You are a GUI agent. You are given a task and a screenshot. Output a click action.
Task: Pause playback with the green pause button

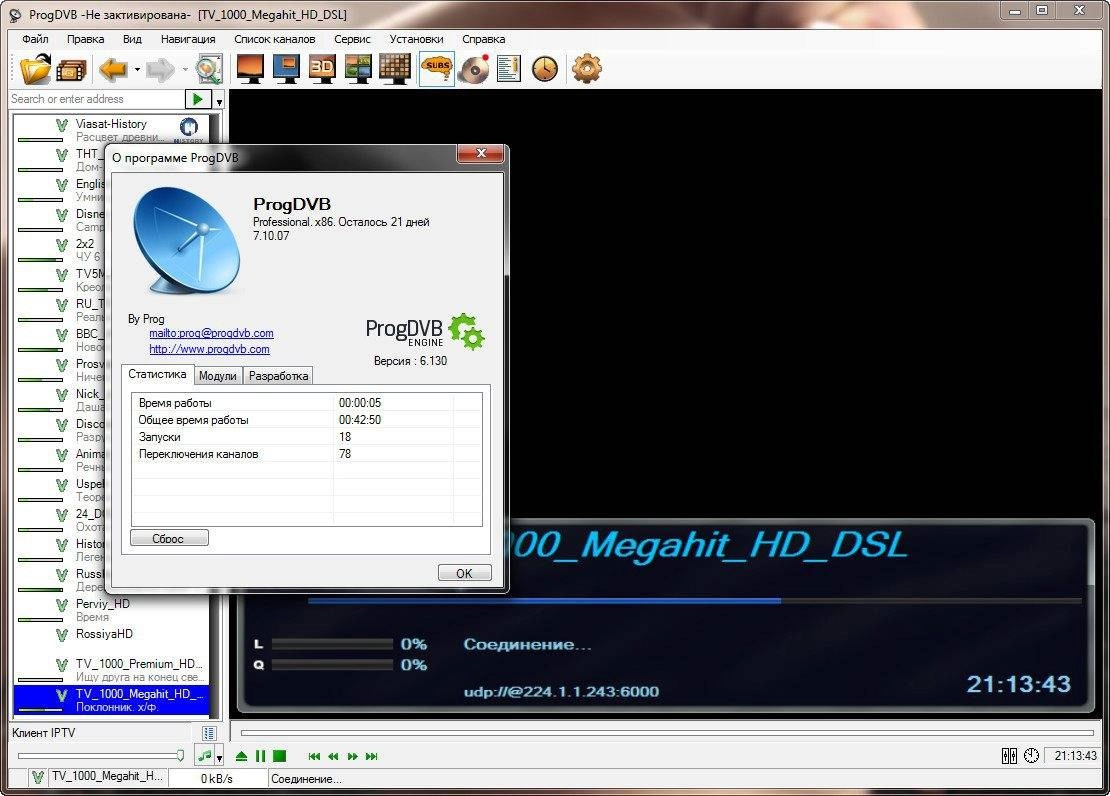coord(261,756)
